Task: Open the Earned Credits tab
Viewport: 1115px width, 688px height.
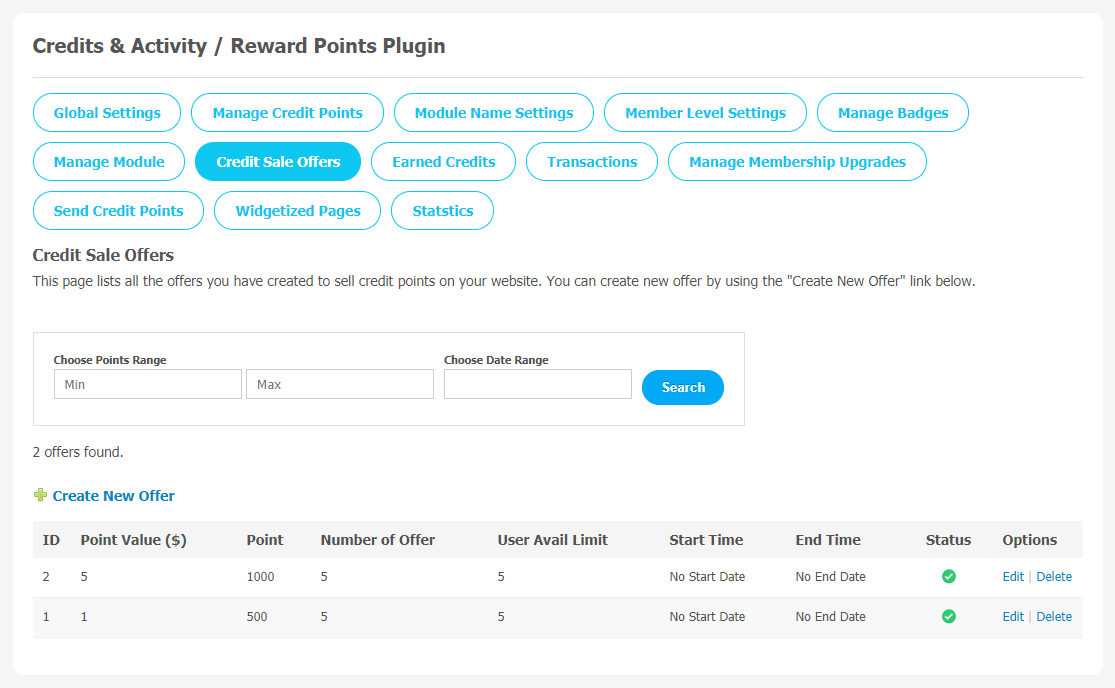Action: [x=444, y=161]
